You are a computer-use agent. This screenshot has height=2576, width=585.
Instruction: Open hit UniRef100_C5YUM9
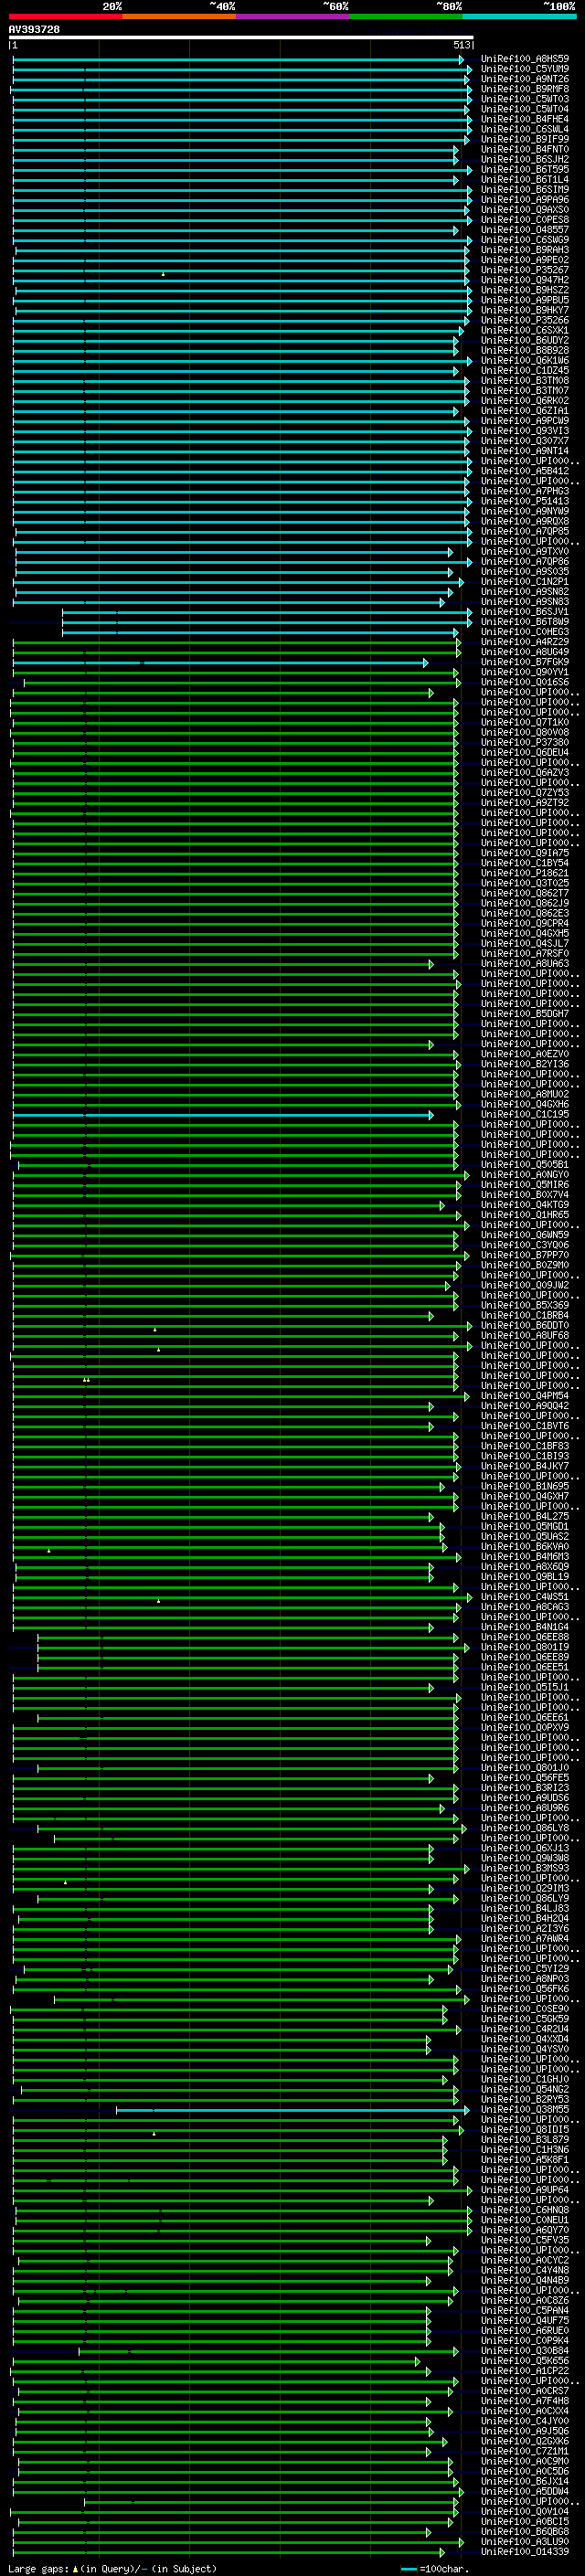click(x=525, y=69)
